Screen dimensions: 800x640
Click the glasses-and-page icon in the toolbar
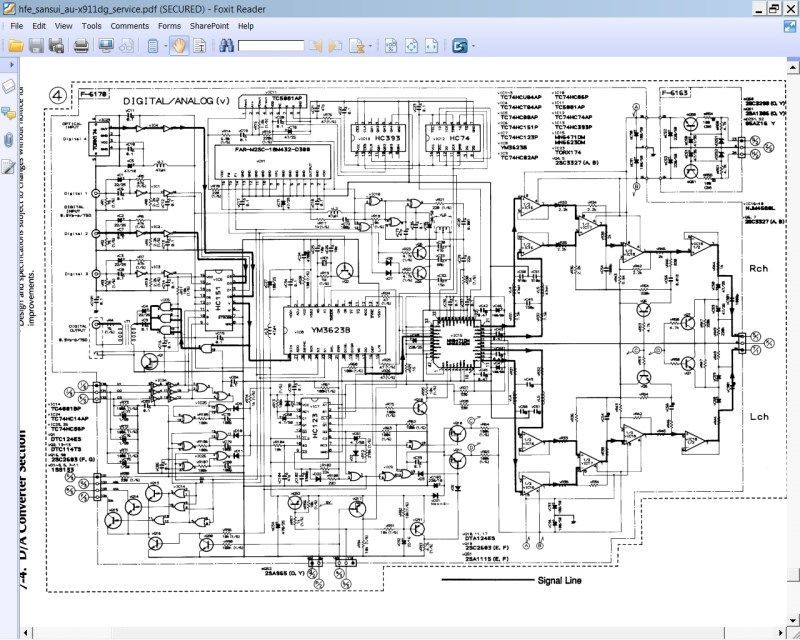point(126,46)
